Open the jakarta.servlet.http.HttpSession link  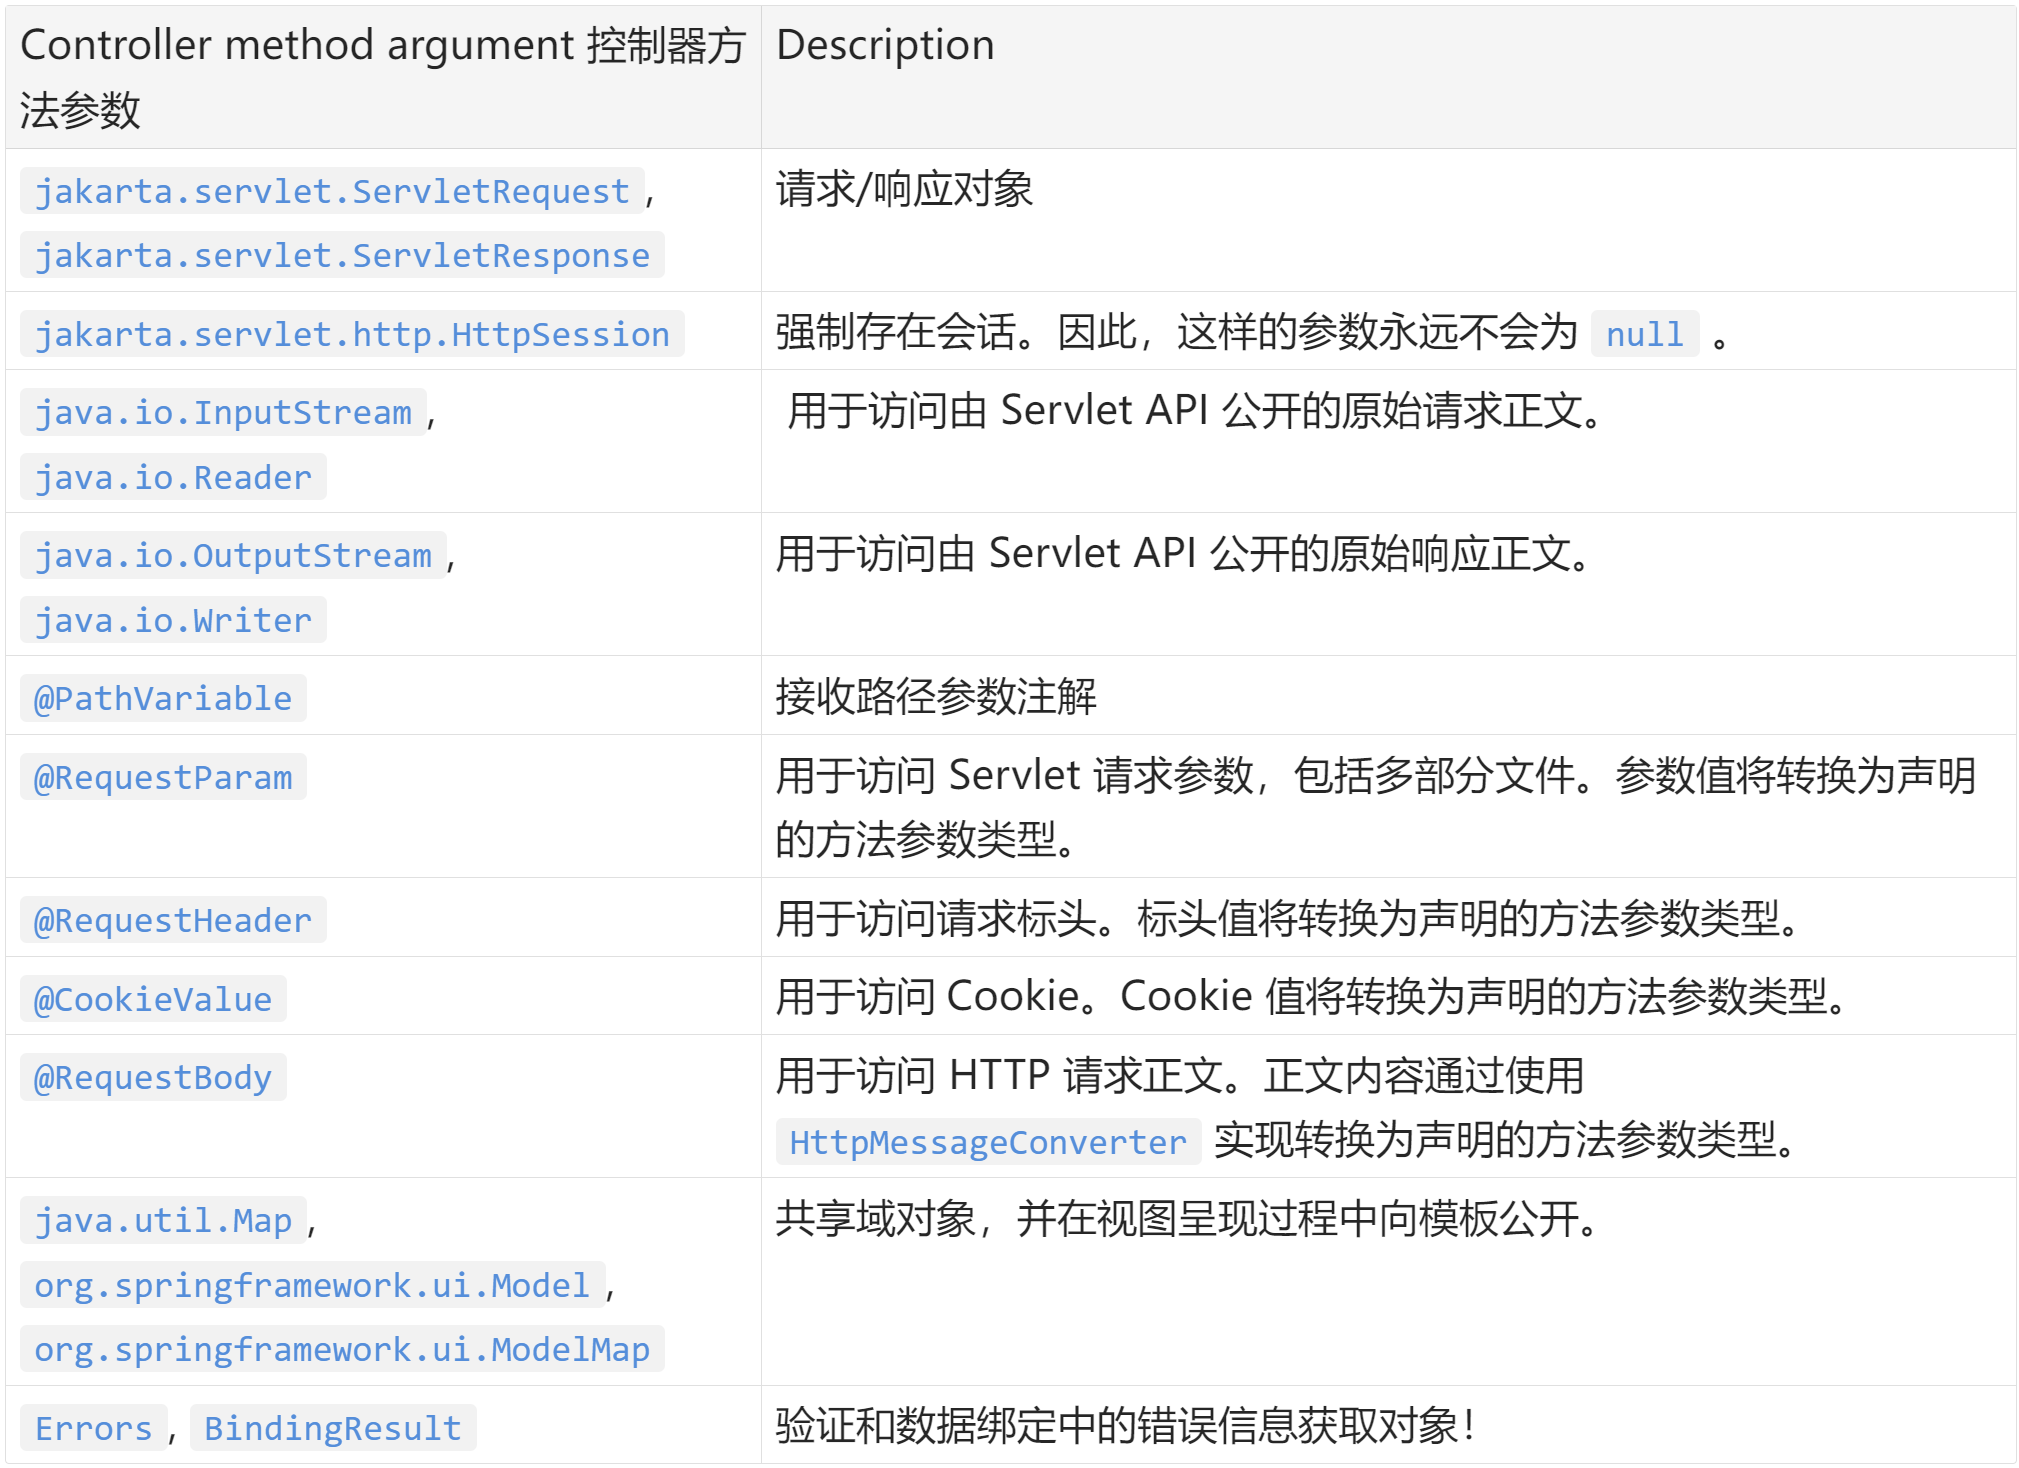click(352, 334)
